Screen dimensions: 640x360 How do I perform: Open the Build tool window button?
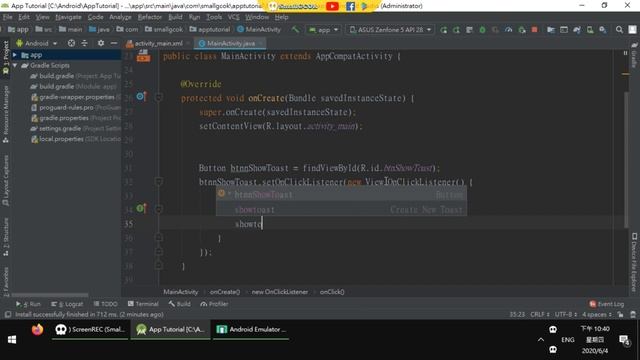[x=180, y=304]
